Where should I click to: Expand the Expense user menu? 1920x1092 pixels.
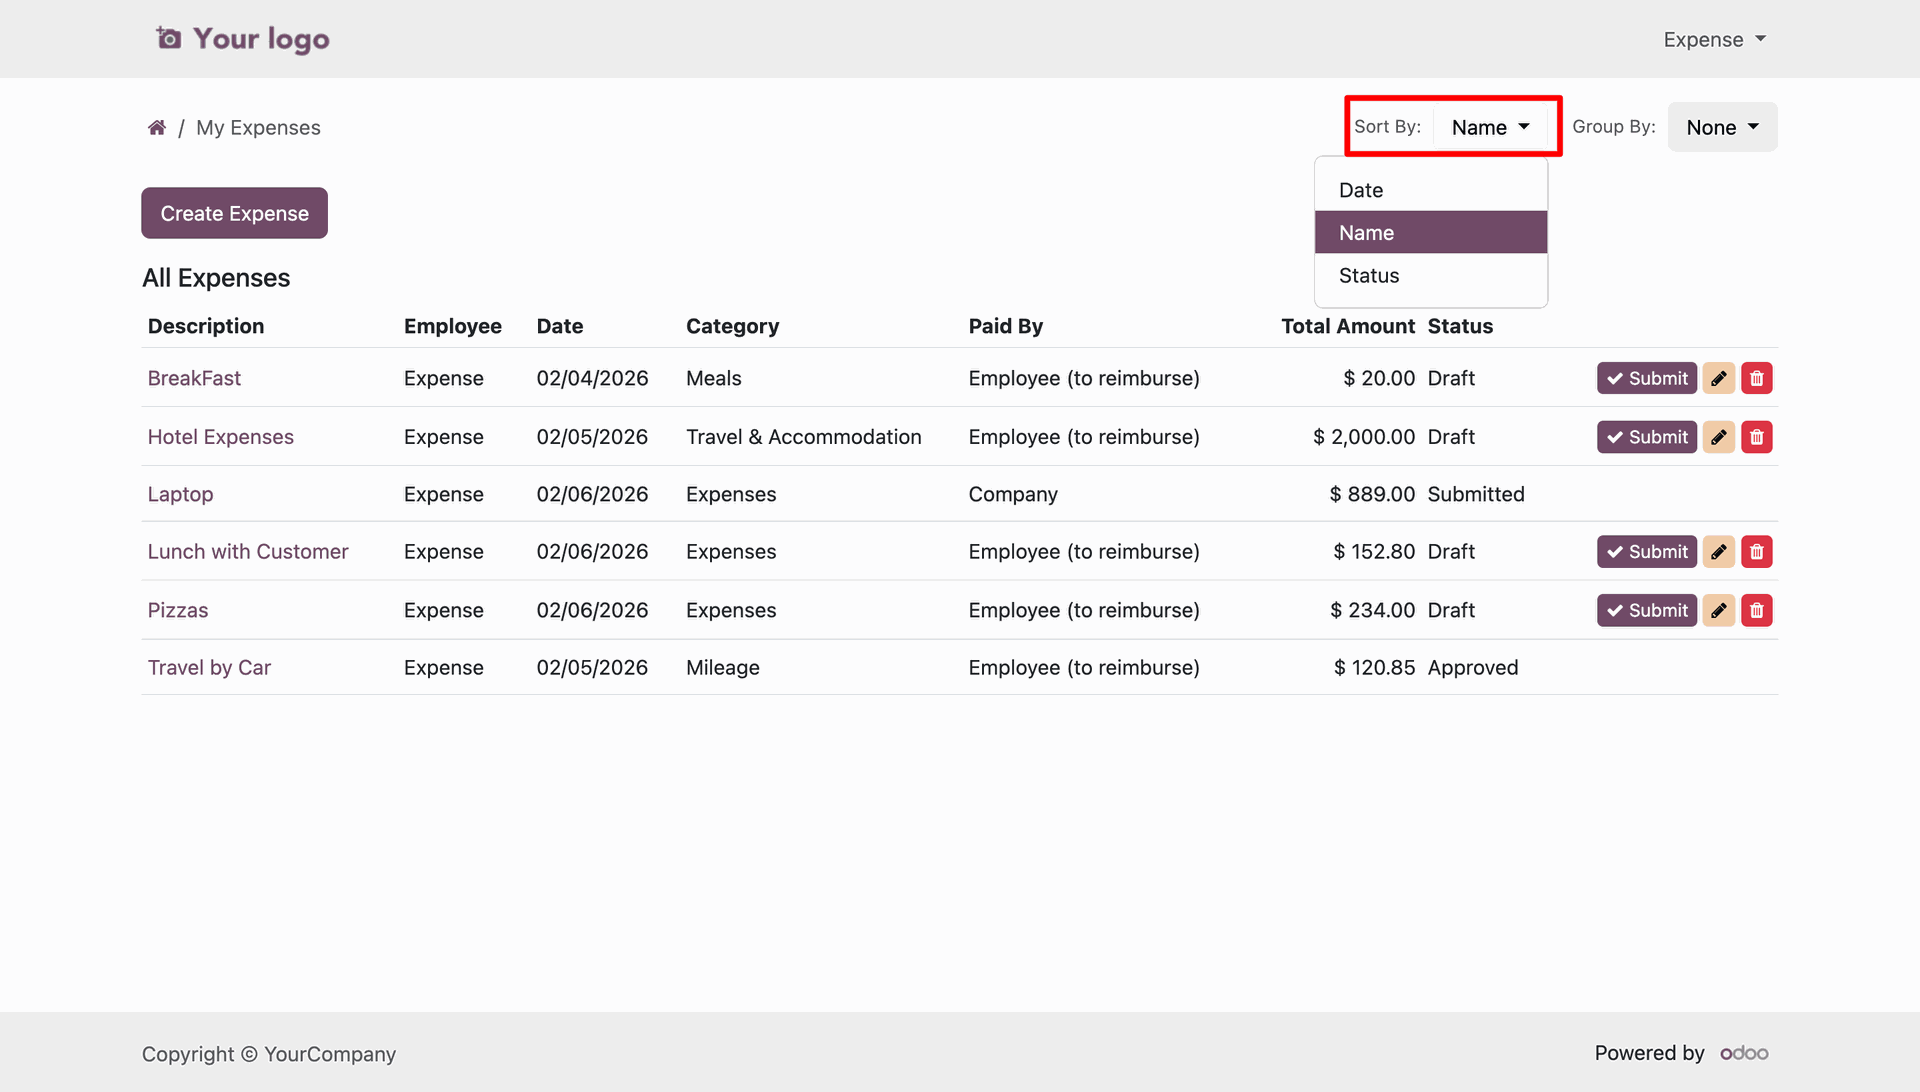point(1715,40)
